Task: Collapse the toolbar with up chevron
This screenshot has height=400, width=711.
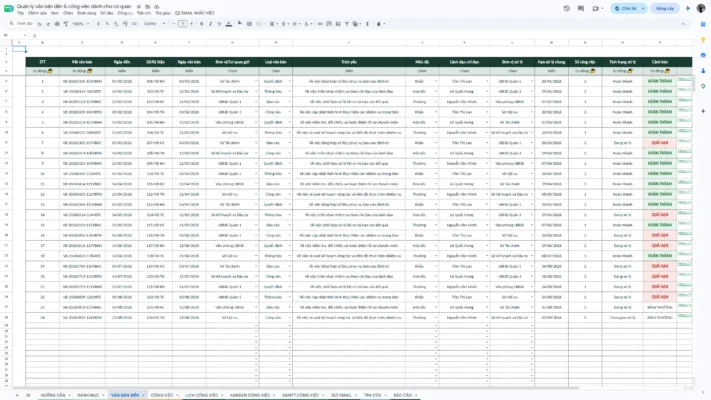Action: (683, 24)
